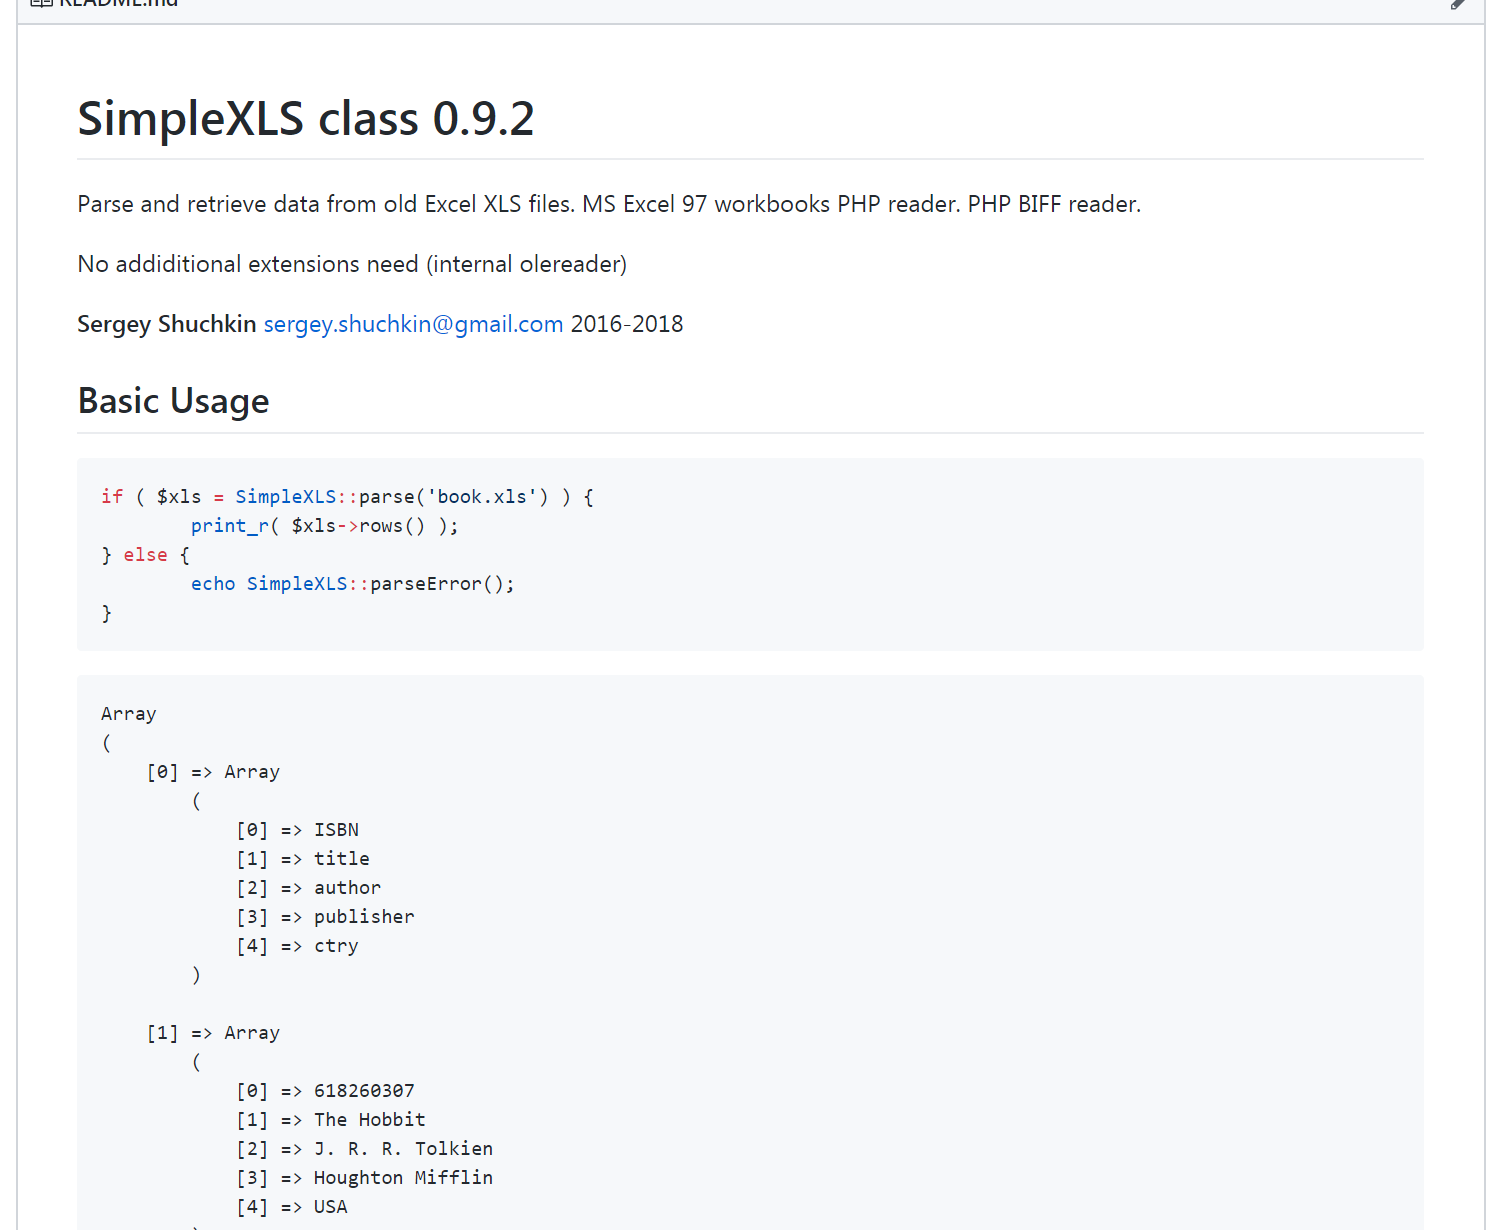
Task: Click the print_r code line
Action: [x=325, y=526]
